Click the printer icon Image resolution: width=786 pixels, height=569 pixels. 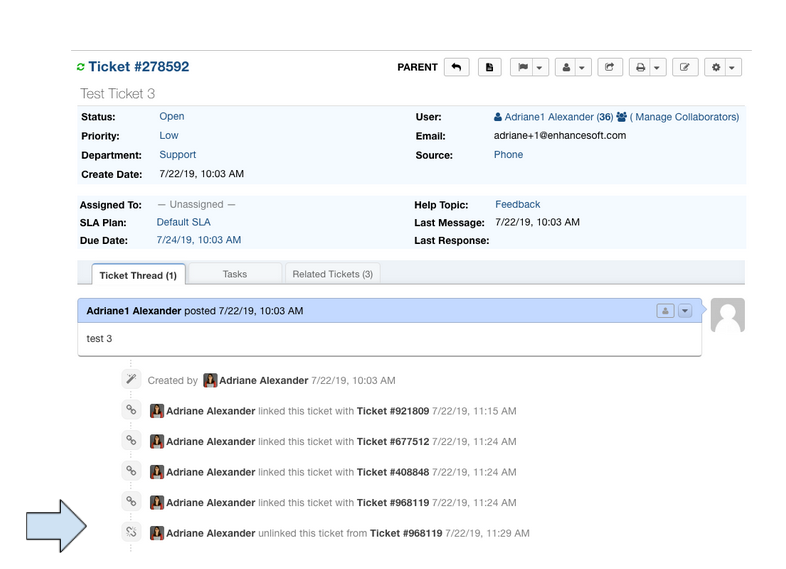[x=641, y=67]
